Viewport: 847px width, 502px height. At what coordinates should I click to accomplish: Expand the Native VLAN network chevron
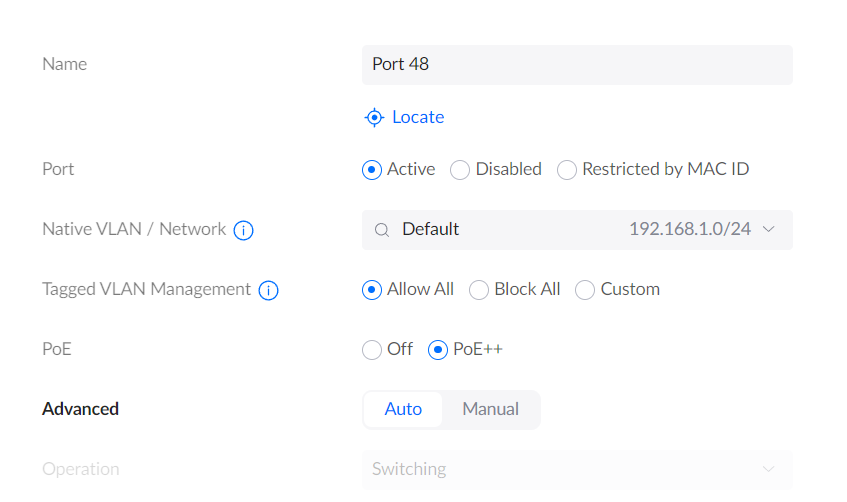click(769, 229)
